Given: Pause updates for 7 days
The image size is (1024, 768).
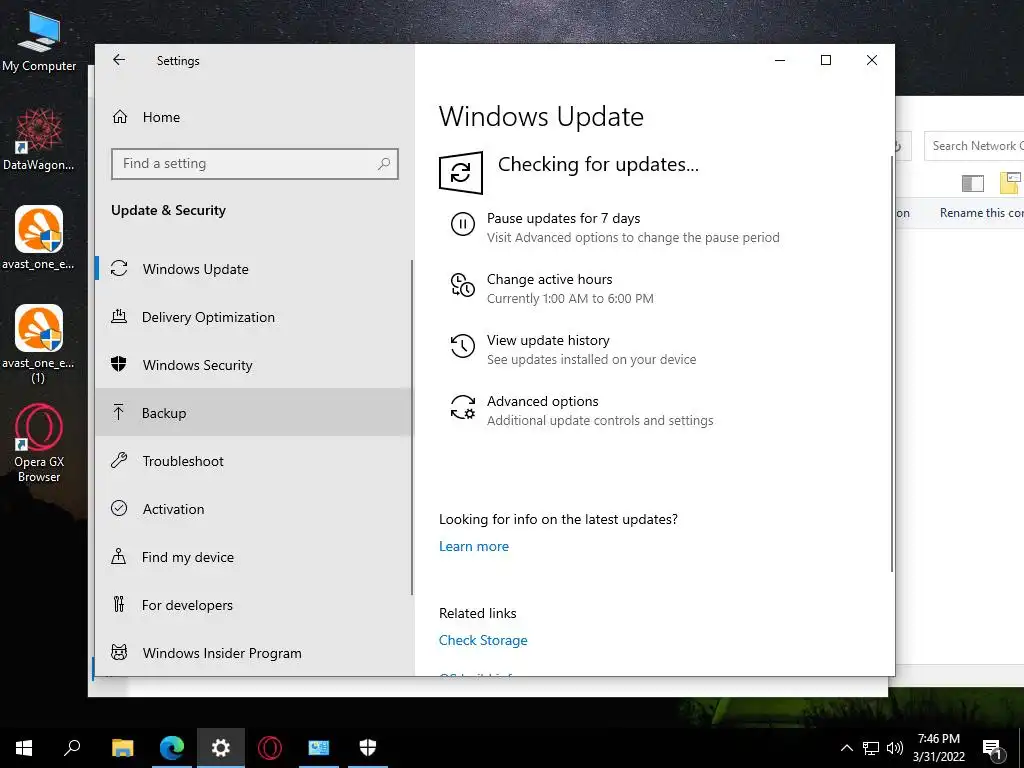Looking at the screenshot, I should (x=563, y=218).
